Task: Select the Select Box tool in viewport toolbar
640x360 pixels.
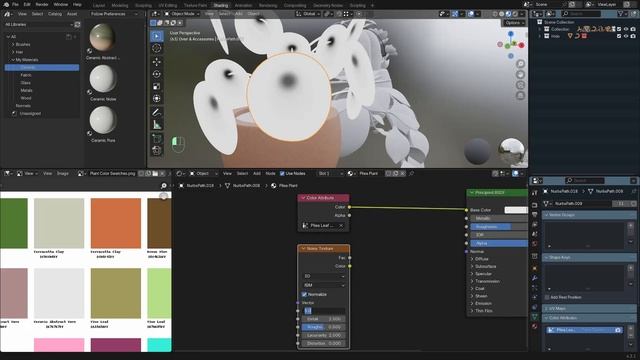Action: (x=157, y=36)
